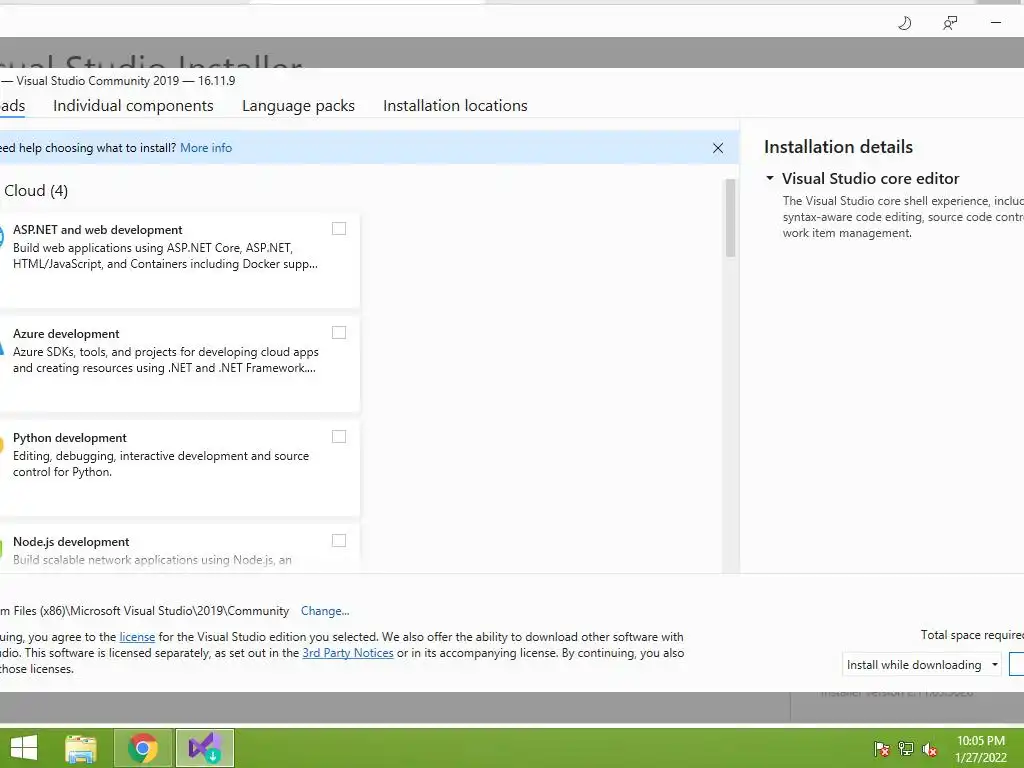The image size is (1024, 768).
Task: Check ASP.NET and web development workload
Action: click(x=339, y=229)
